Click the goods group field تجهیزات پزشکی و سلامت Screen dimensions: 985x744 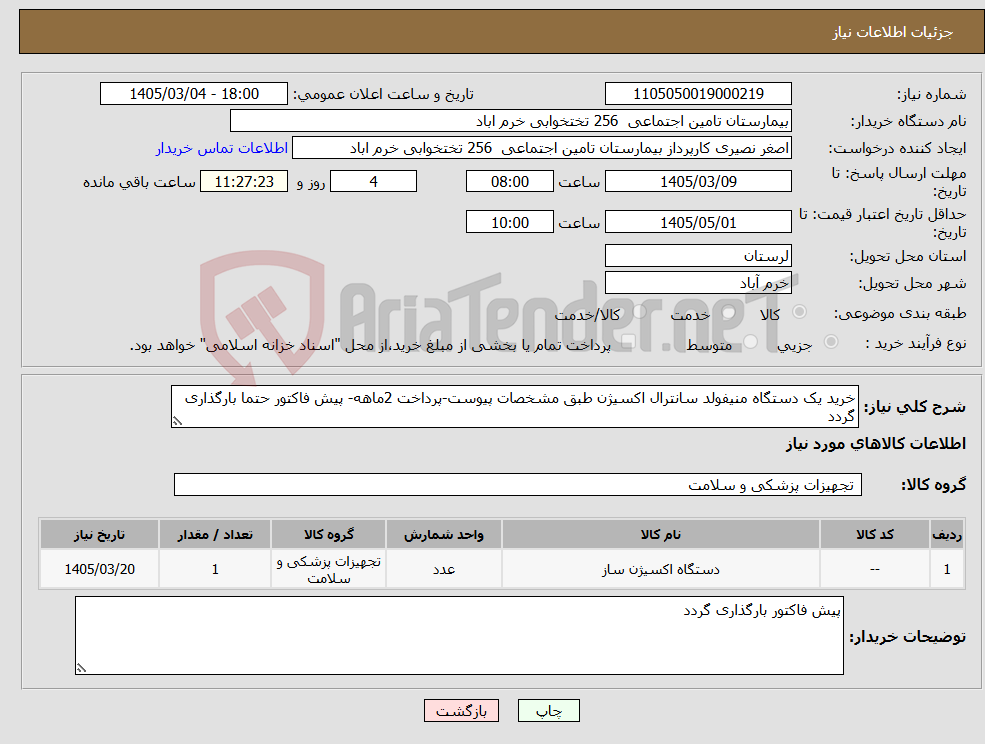[518, 484]
